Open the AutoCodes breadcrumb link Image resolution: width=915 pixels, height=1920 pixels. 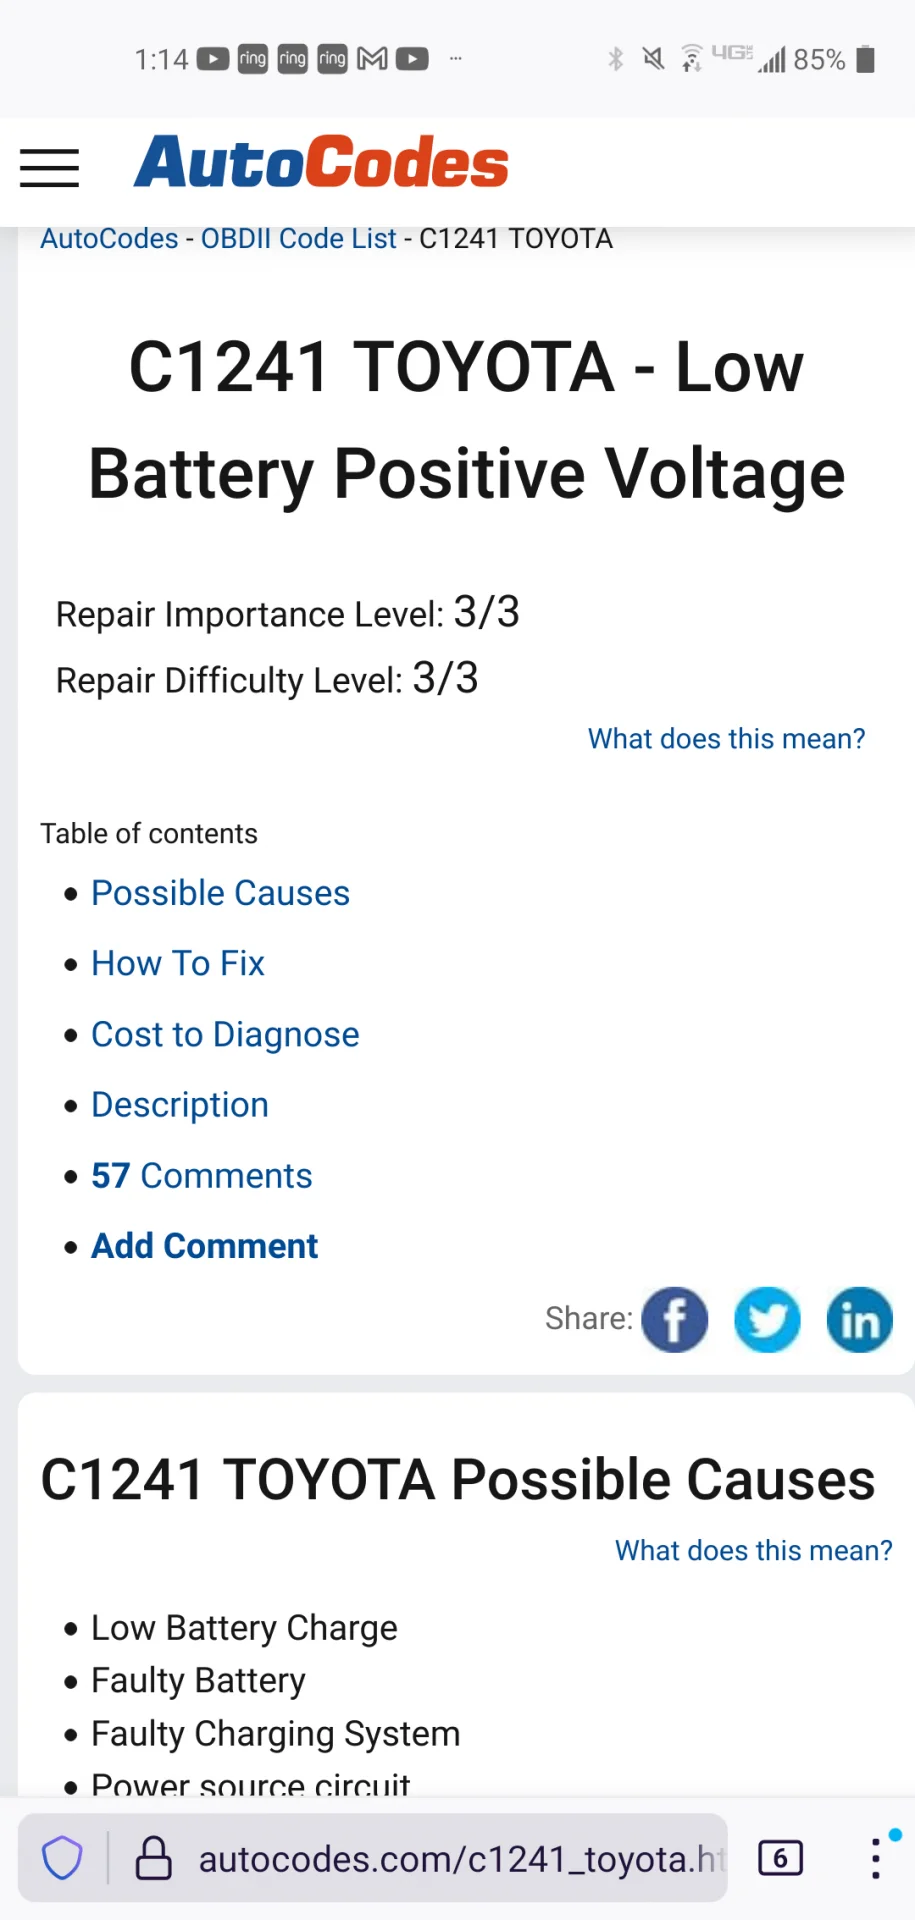click(109, 239)
